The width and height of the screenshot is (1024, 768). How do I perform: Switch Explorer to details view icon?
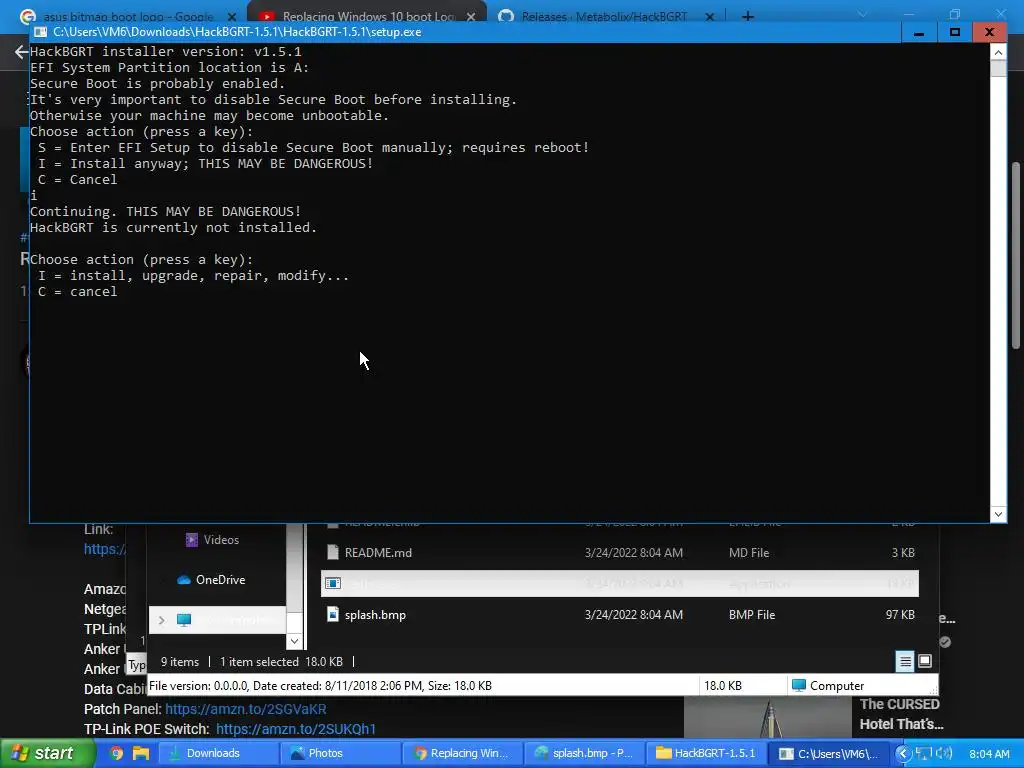coord(905,662)
